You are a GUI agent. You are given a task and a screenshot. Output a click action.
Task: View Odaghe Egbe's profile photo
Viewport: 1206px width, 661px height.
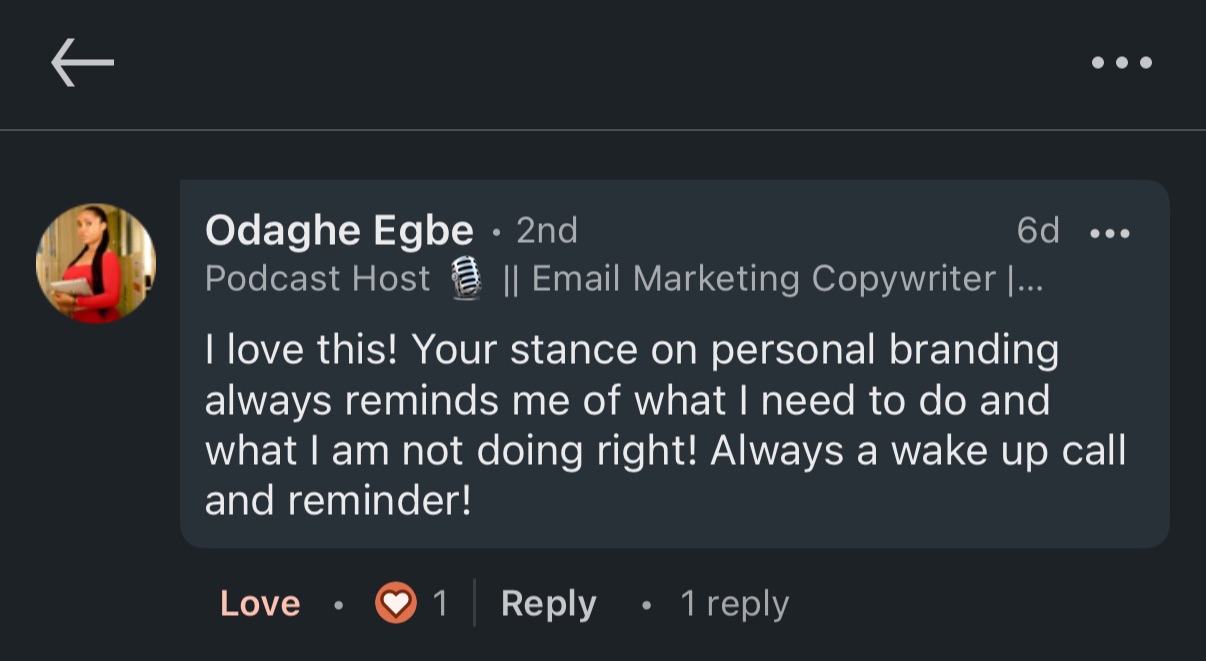click(96, 264)
